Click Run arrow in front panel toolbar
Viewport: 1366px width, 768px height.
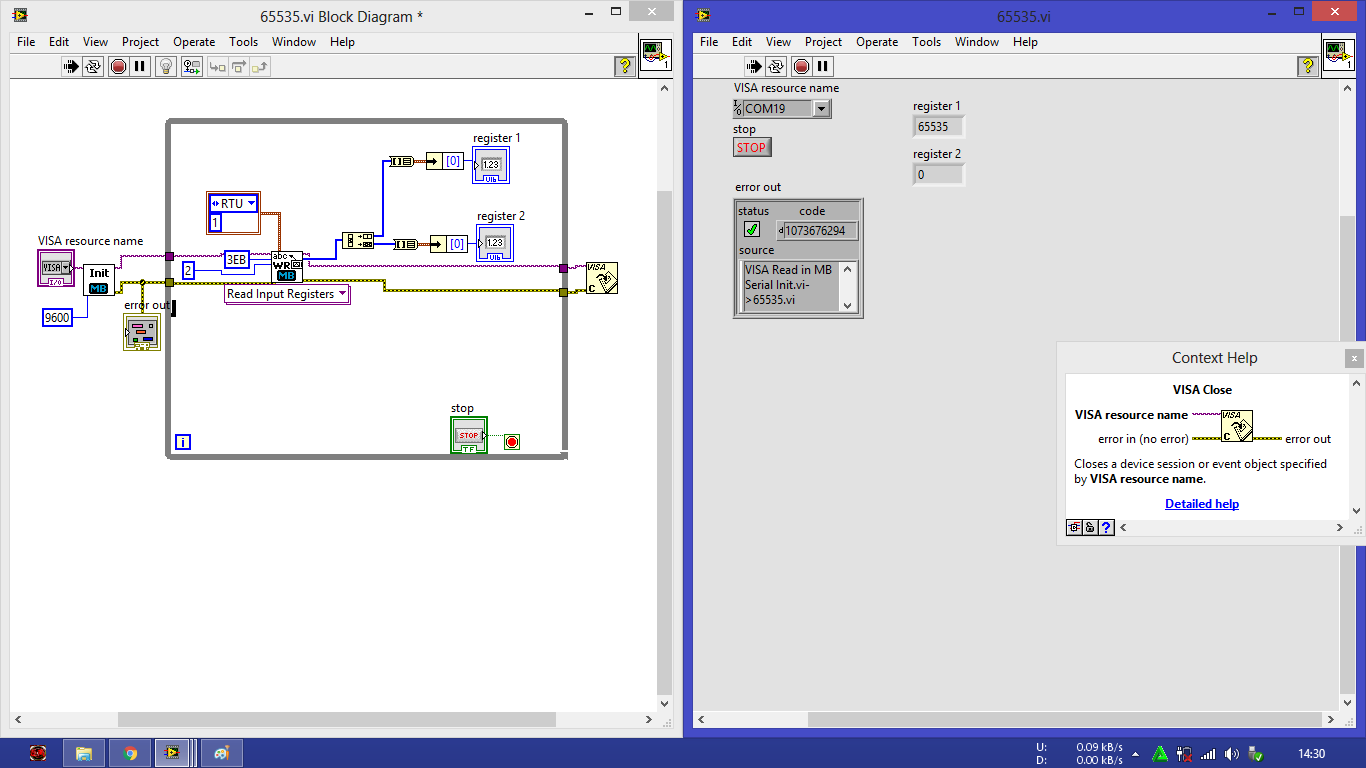point(754,67)
